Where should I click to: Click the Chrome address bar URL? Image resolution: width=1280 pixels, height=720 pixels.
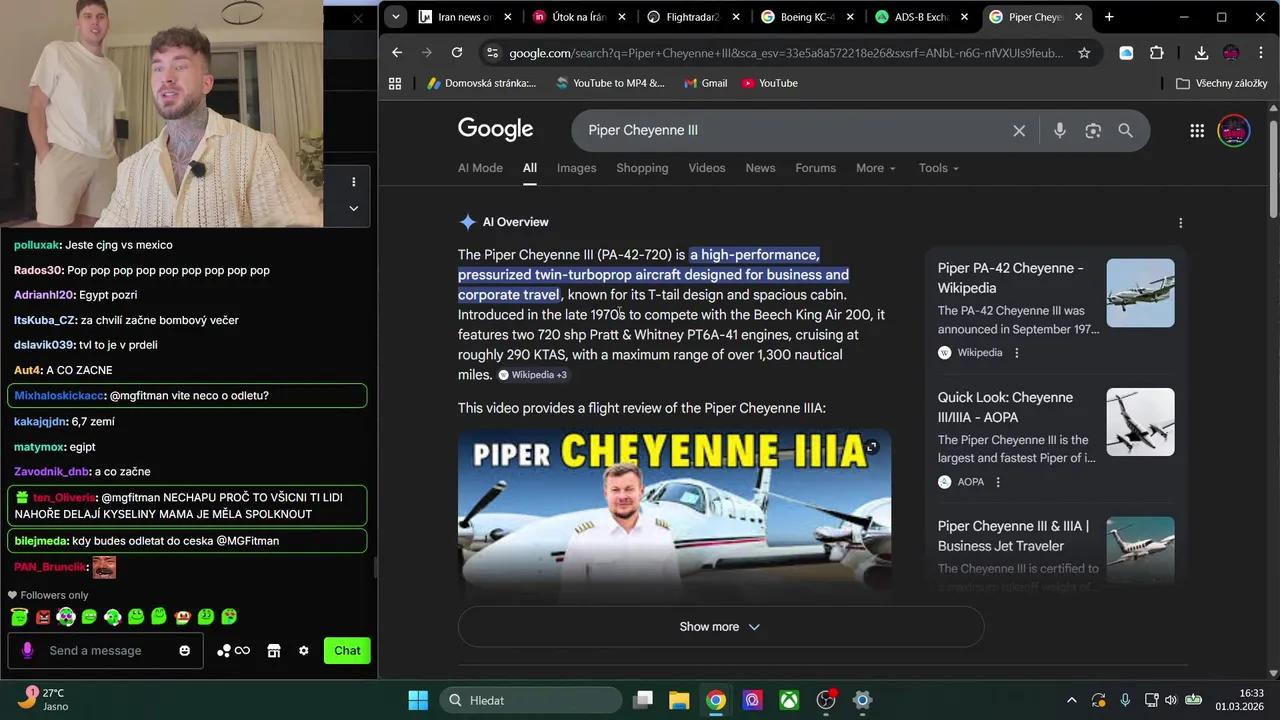click(x=785, y=53)
